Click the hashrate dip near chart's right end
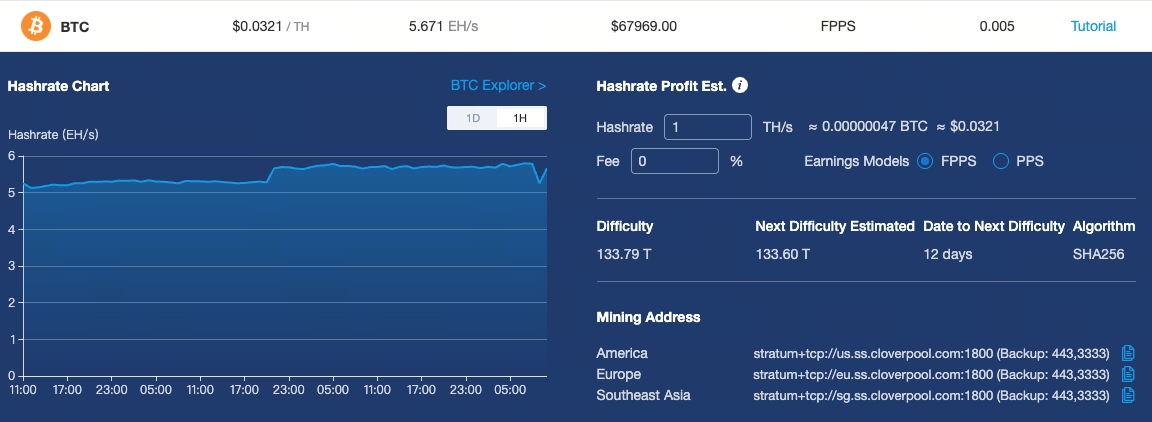Image resolution: width=1152 pixels, height=422 pixels. (540, 182)
